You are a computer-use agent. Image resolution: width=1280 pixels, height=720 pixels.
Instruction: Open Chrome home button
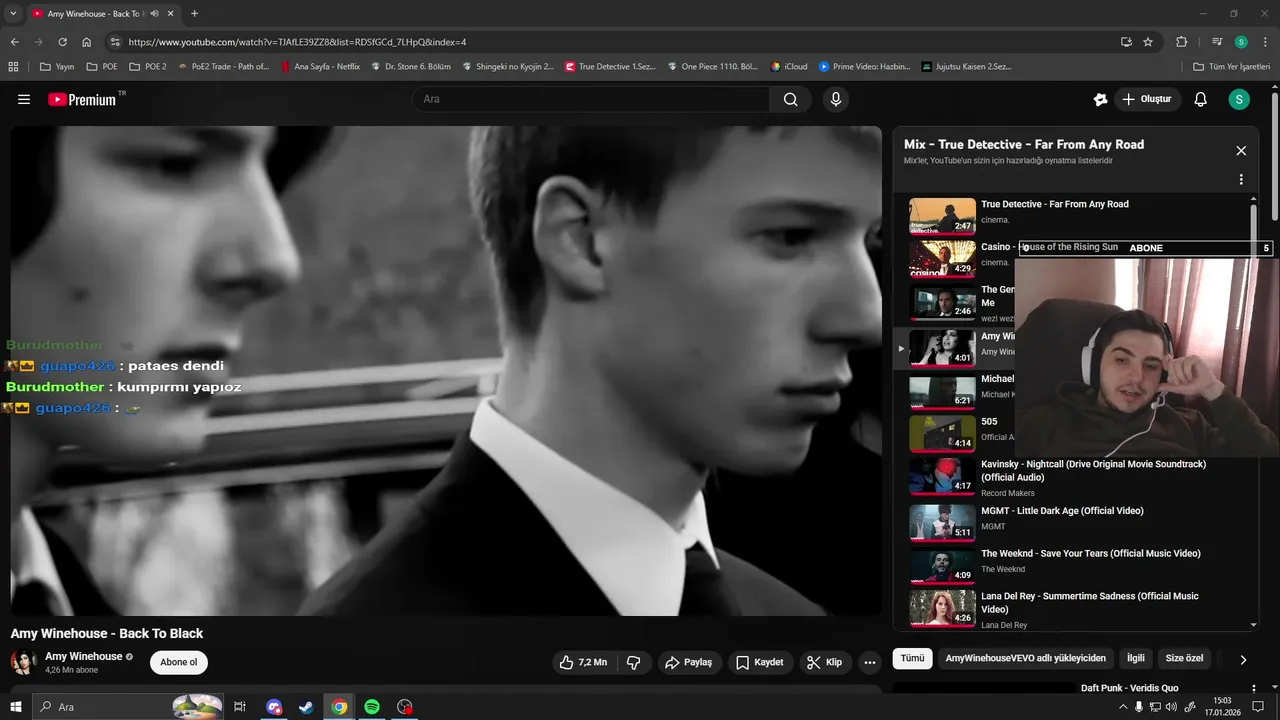[x=87, y=42]
